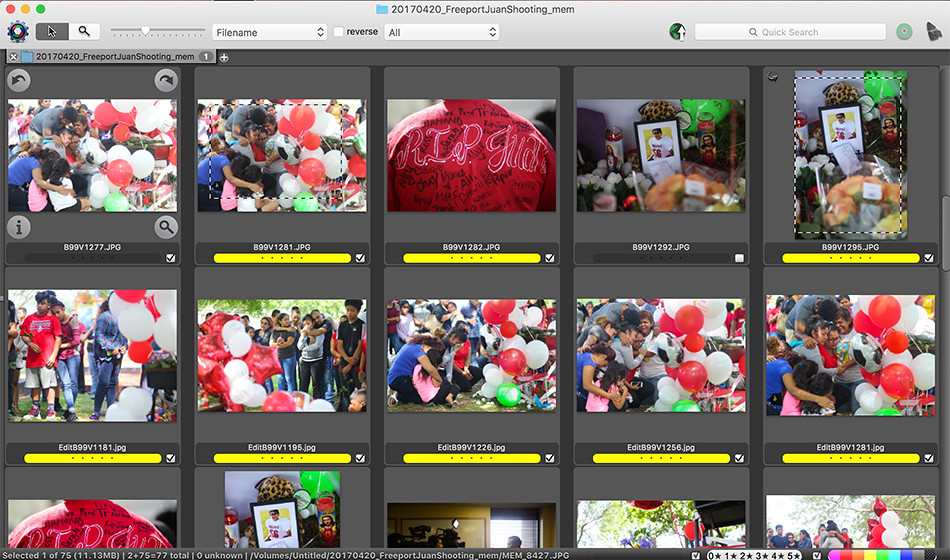
Task: Click the folder icon in the contact sheet tab
Action: (27, 57)
